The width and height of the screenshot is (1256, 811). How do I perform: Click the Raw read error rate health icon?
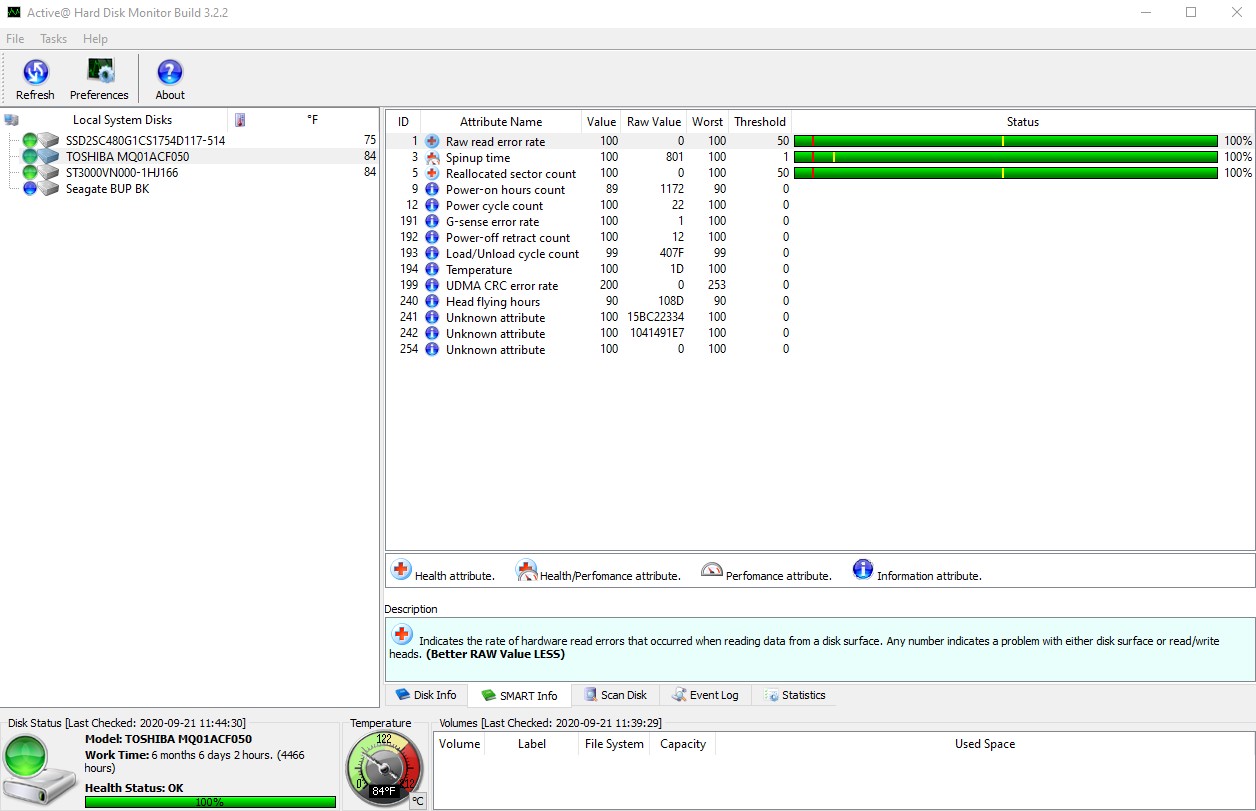click(x=432, y=142)
